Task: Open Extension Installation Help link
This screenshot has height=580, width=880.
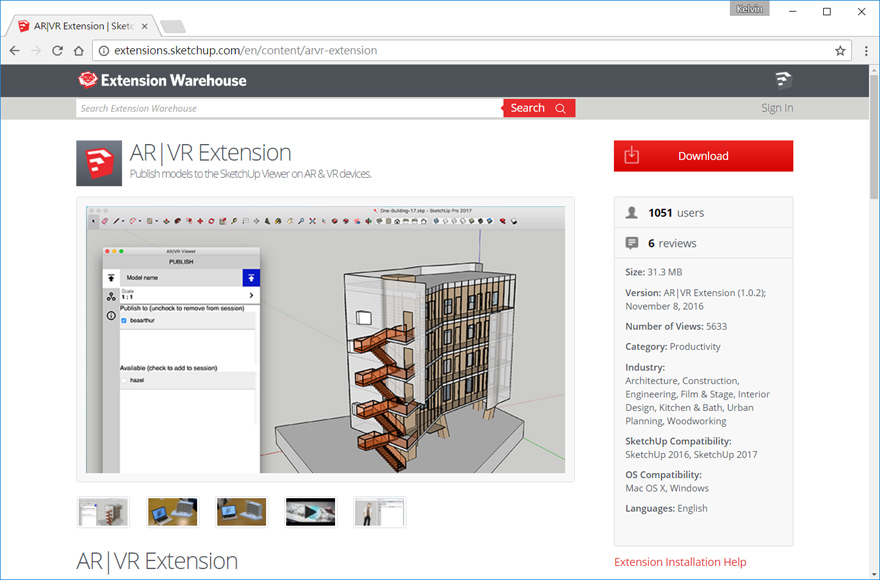Action: [x=680, y=562]
